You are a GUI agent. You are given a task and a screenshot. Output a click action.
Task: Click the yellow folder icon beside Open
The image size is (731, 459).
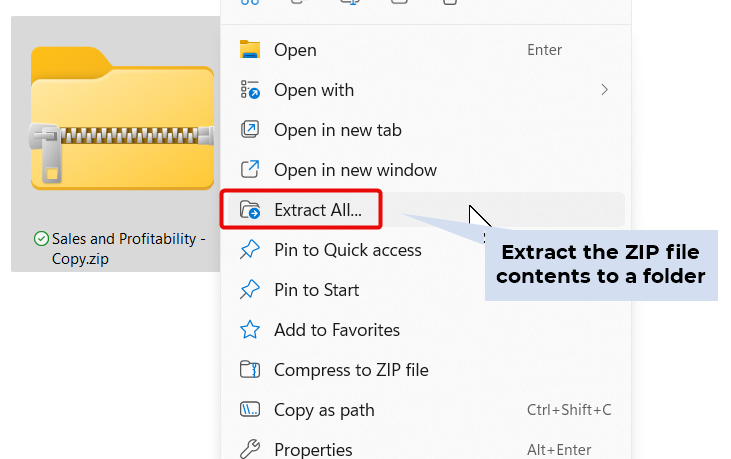pyautogui.click(x=250, y=50)
